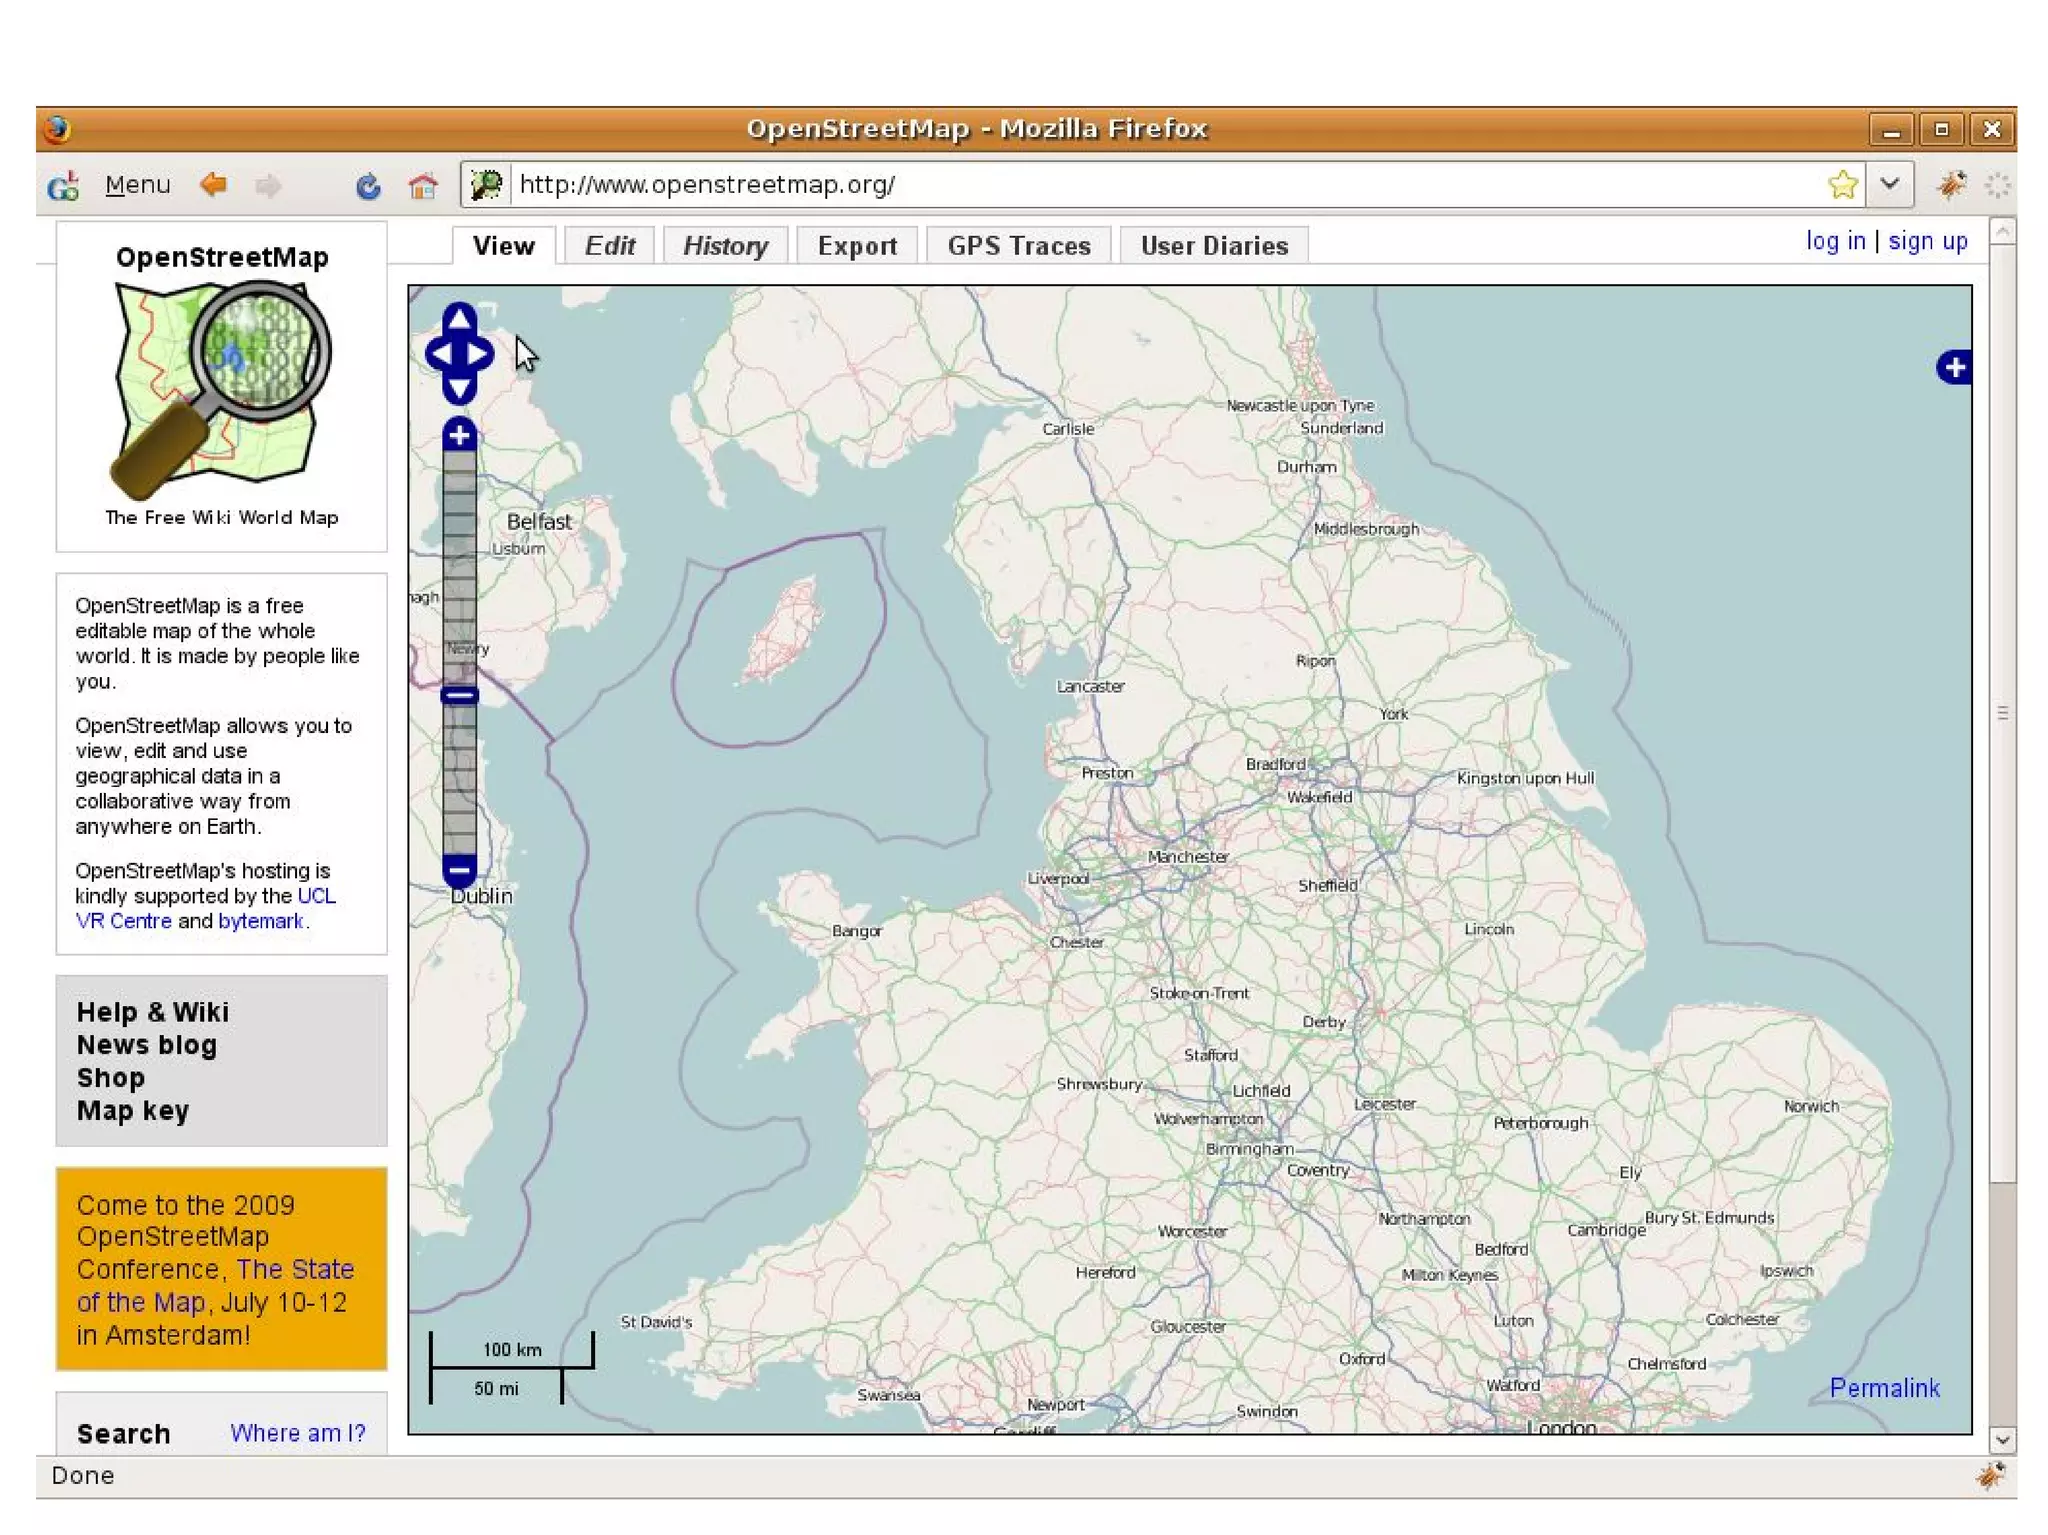The image size is (2048, 1535).
Task: Click the Where am I? link
Action: (x=298, y=1433)
